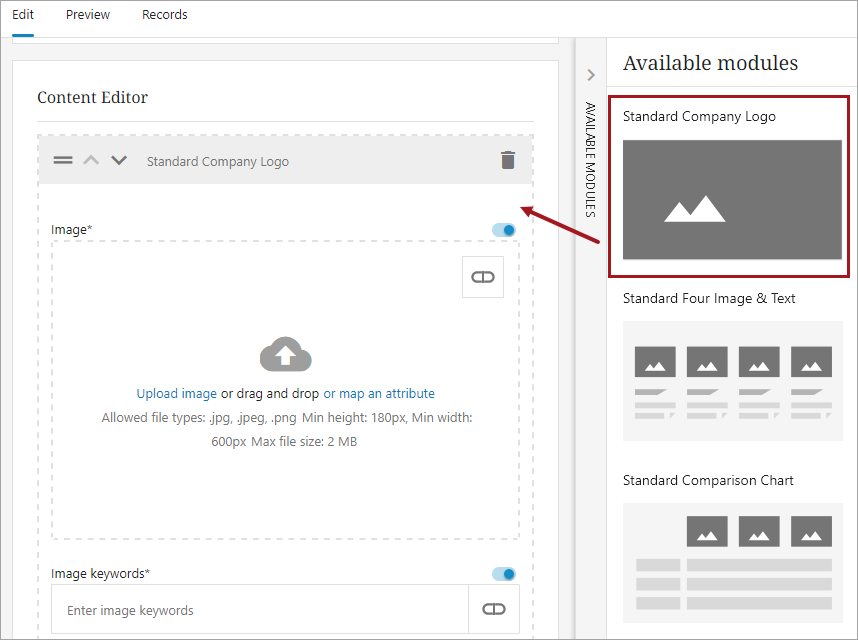Screen dimensions: 858x640
Task: Select the Standard Comparison Chart module
Action: [x=732, y=562]
